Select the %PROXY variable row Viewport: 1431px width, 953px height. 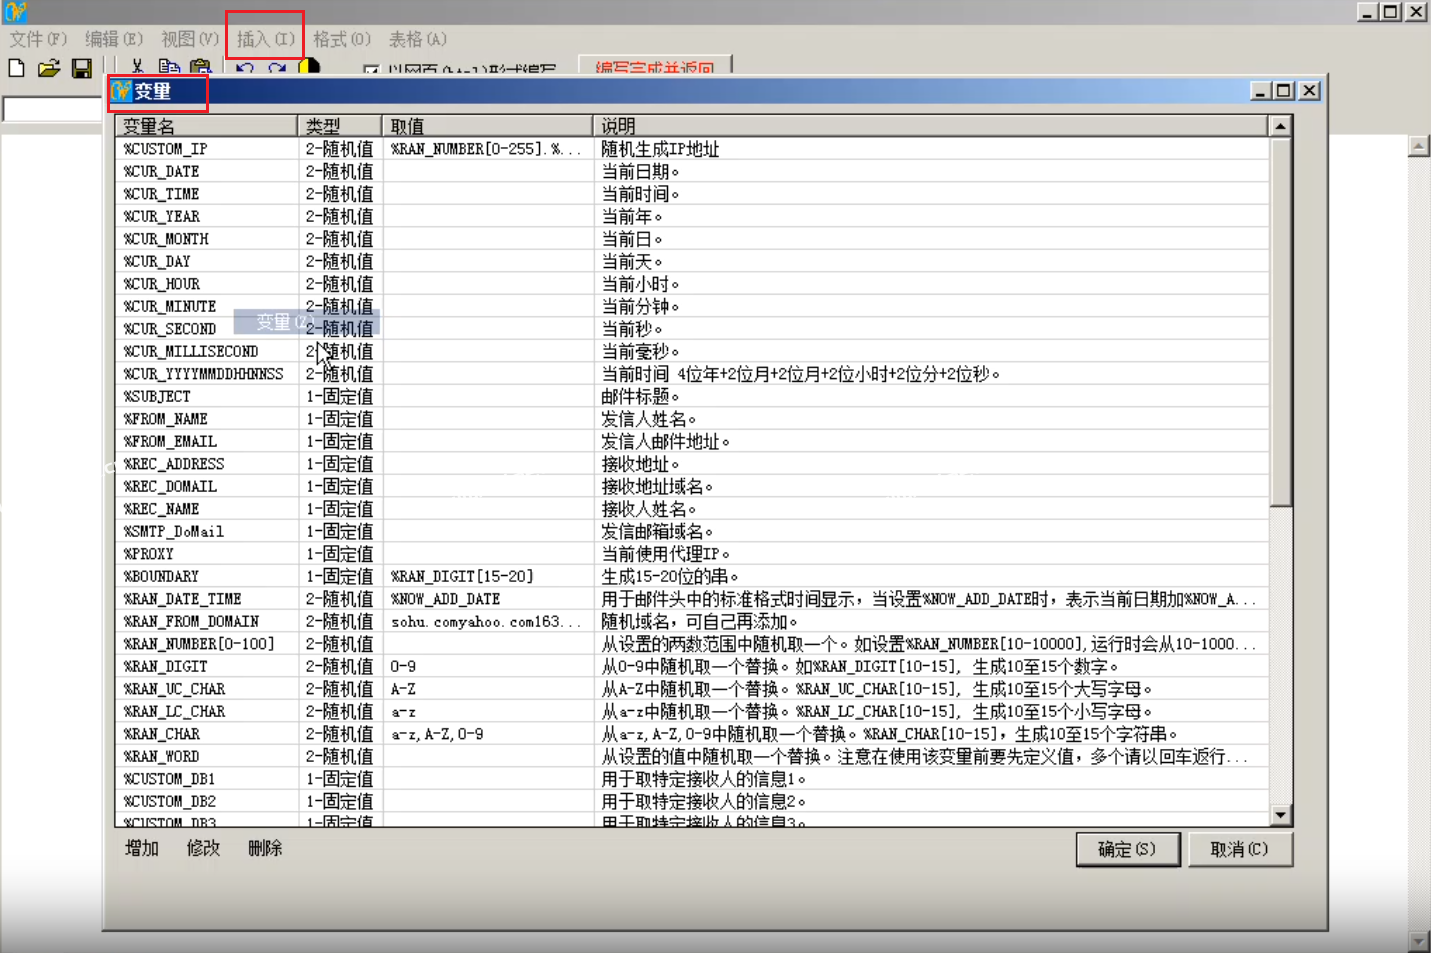(692, 554)
